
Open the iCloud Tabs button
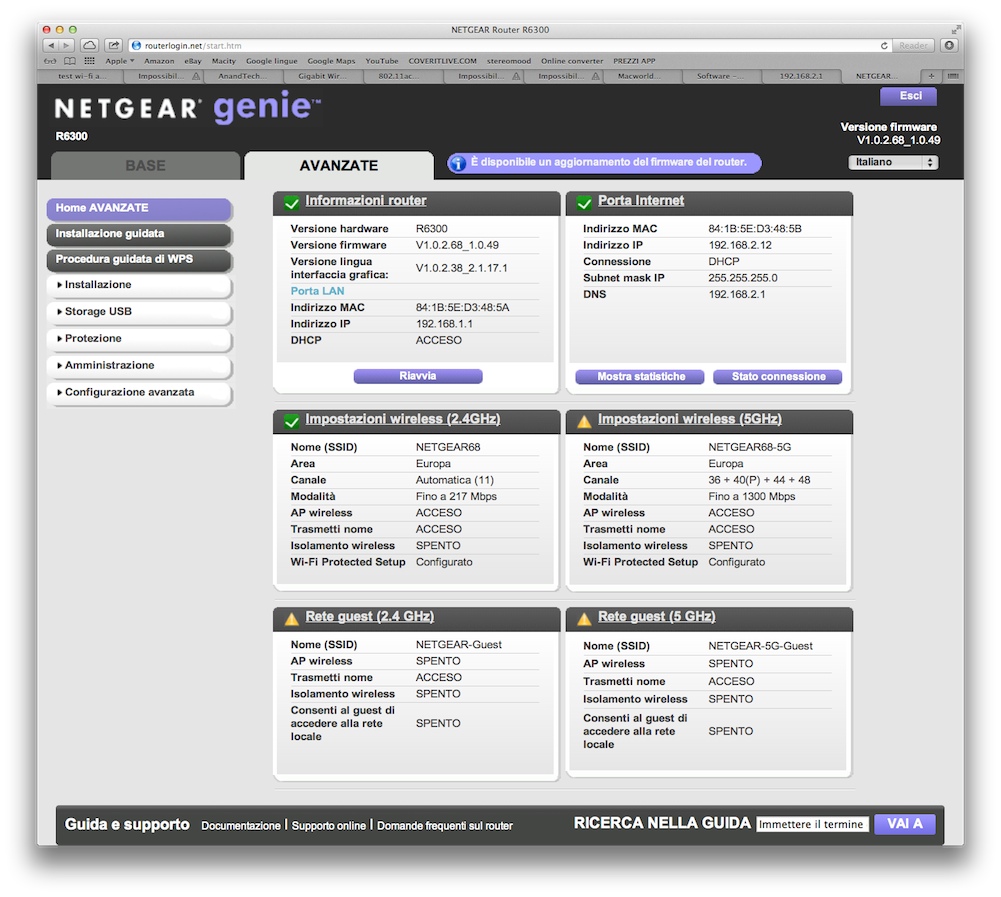click(x=90, y=45)
